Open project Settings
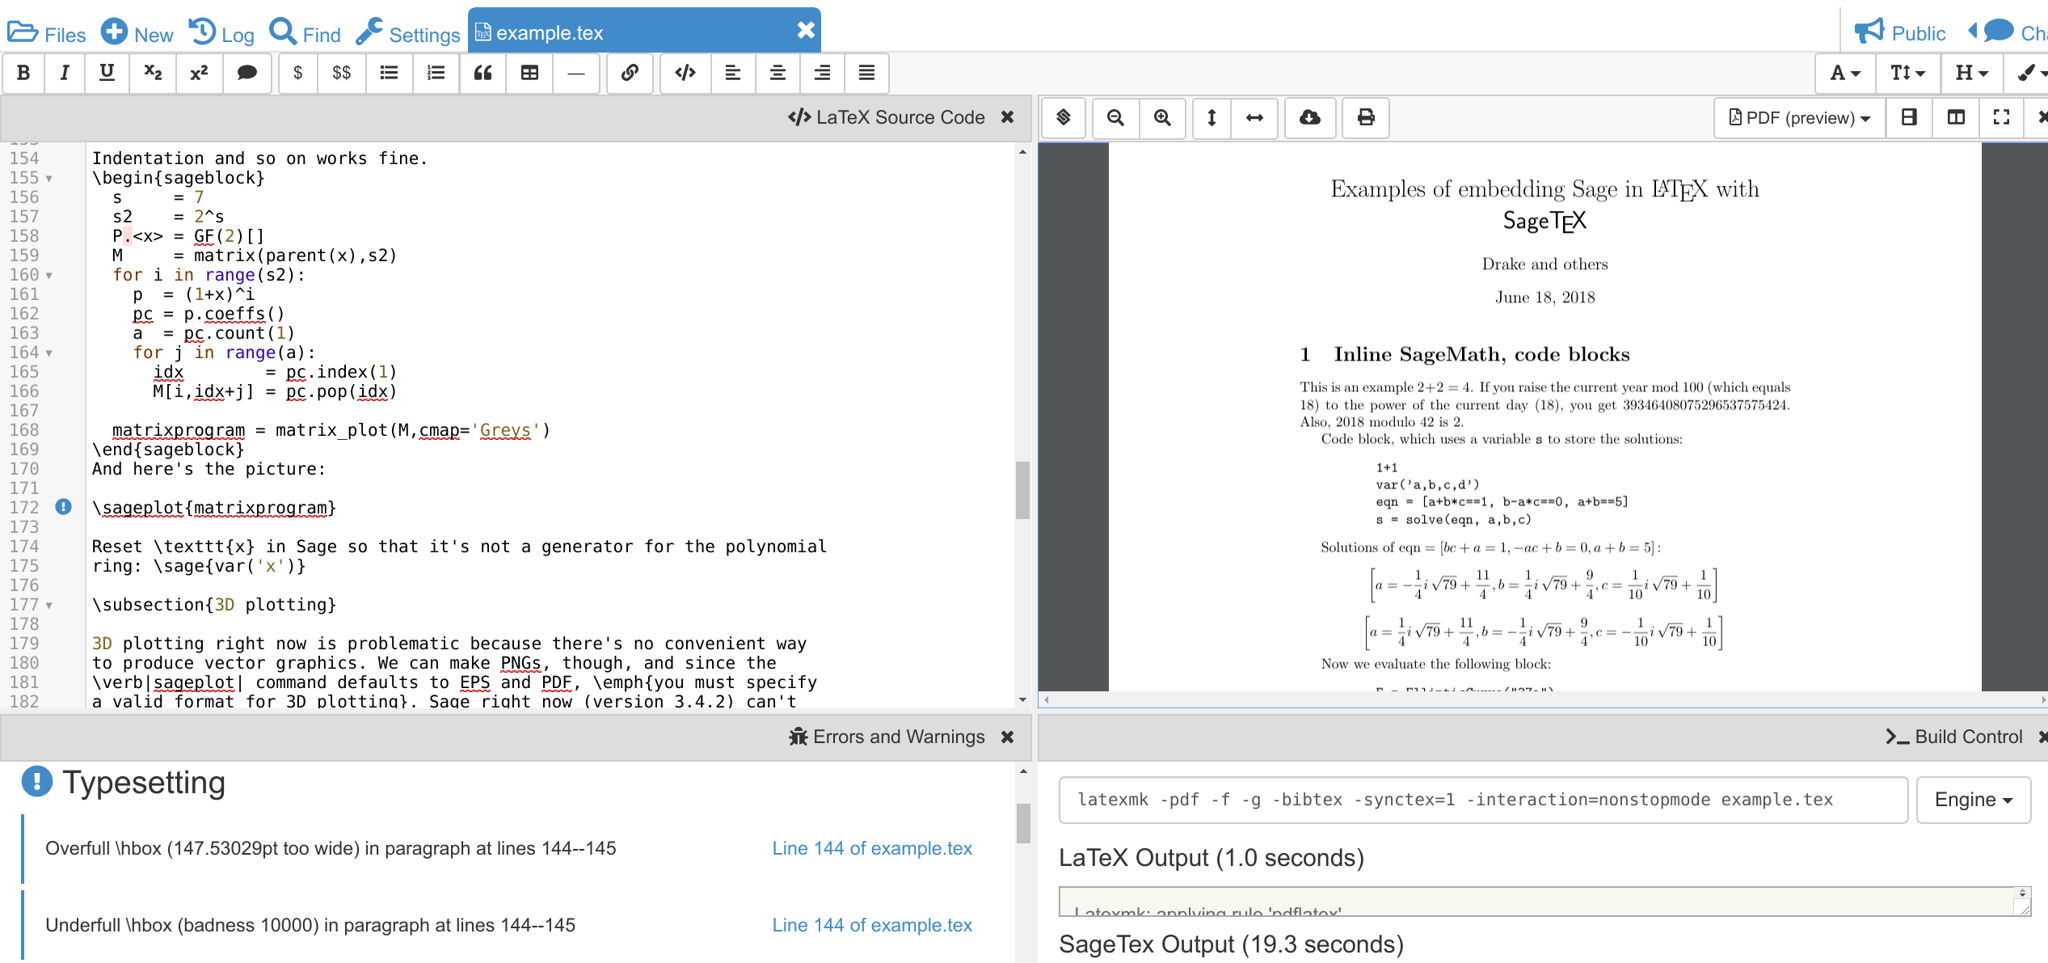Viewport: 2048px width, 963px height. tap(408, 33)
